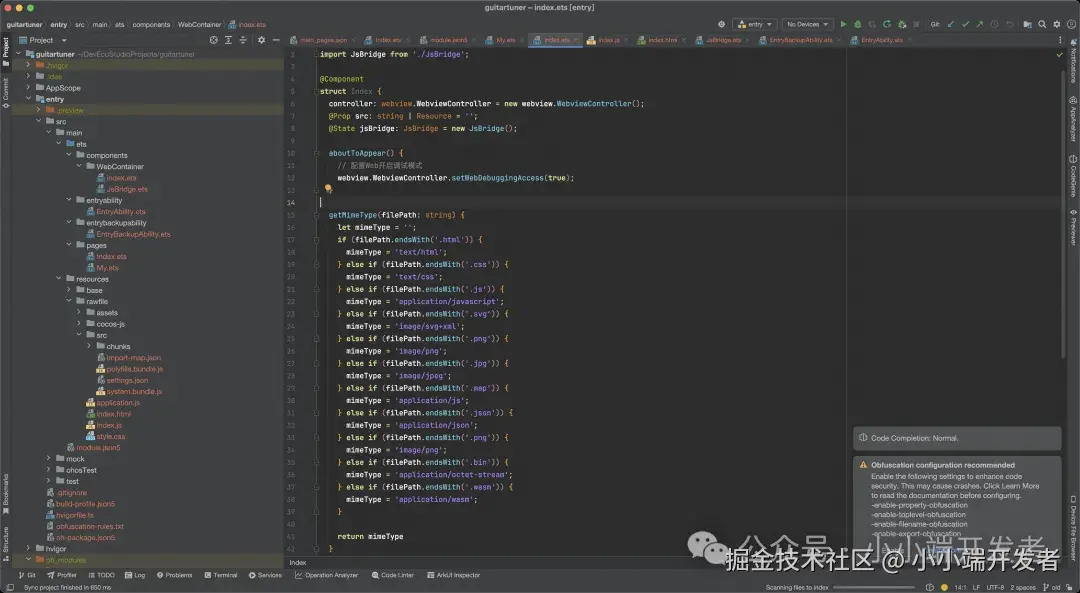Click the UTF-8 encoding status bar entry
The height and width of the screenshot is (593, 1080).
click(x=995, y=587)
